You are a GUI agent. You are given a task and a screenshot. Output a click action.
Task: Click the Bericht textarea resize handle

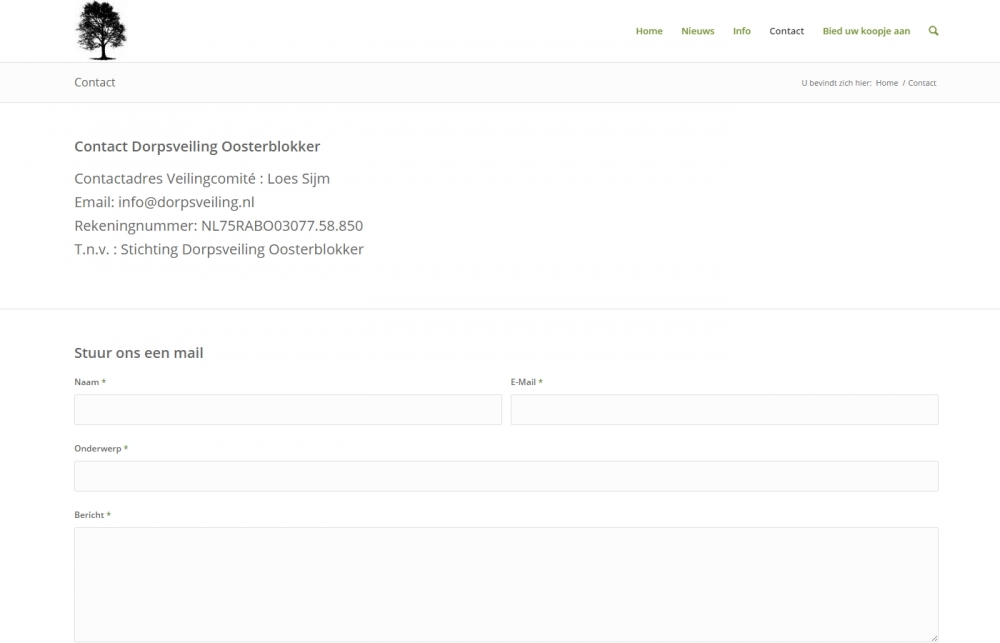click(934, 637)
